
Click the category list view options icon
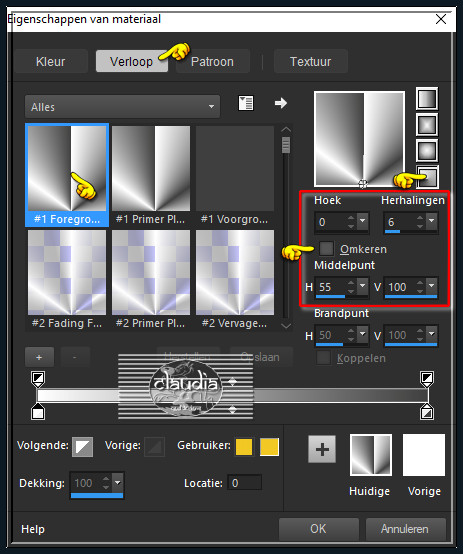pos(246,104)
